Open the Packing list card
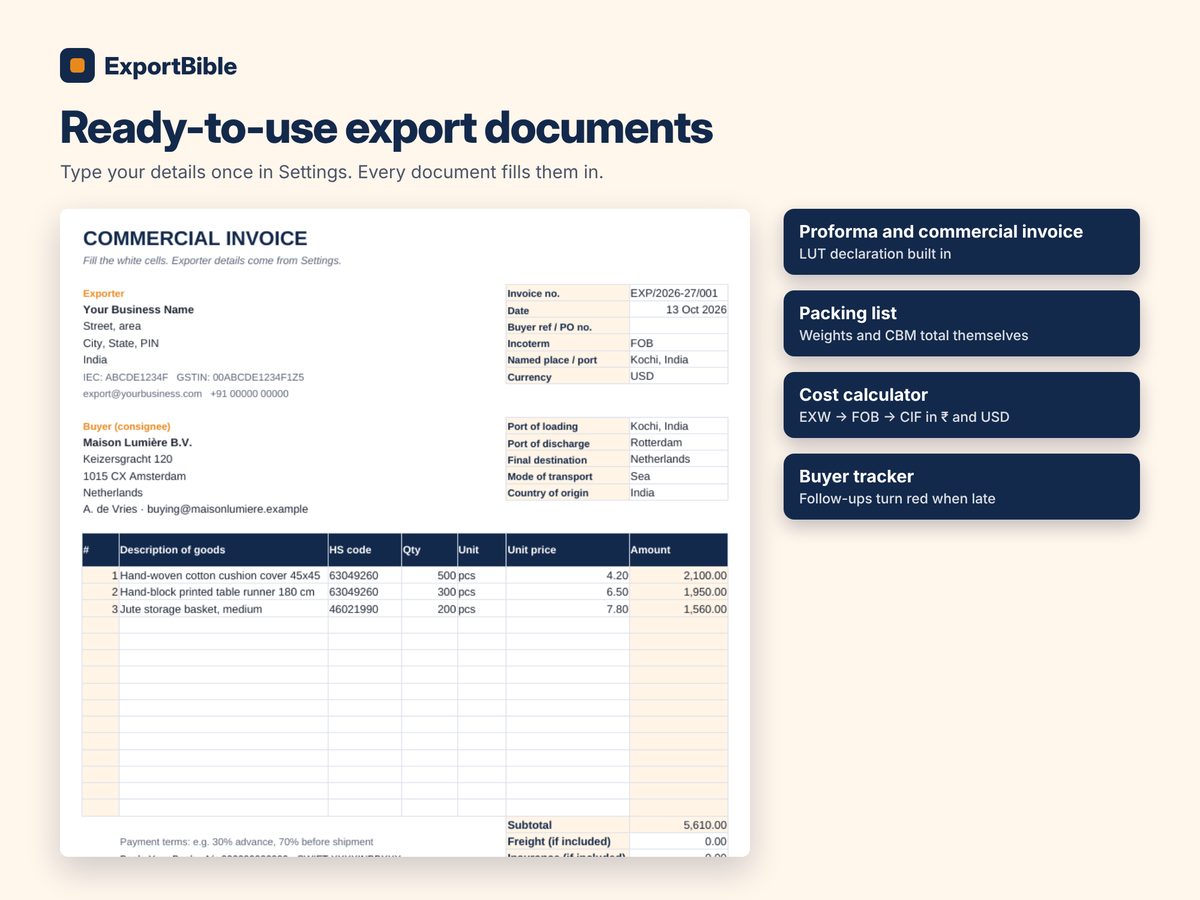 [961, 323]
